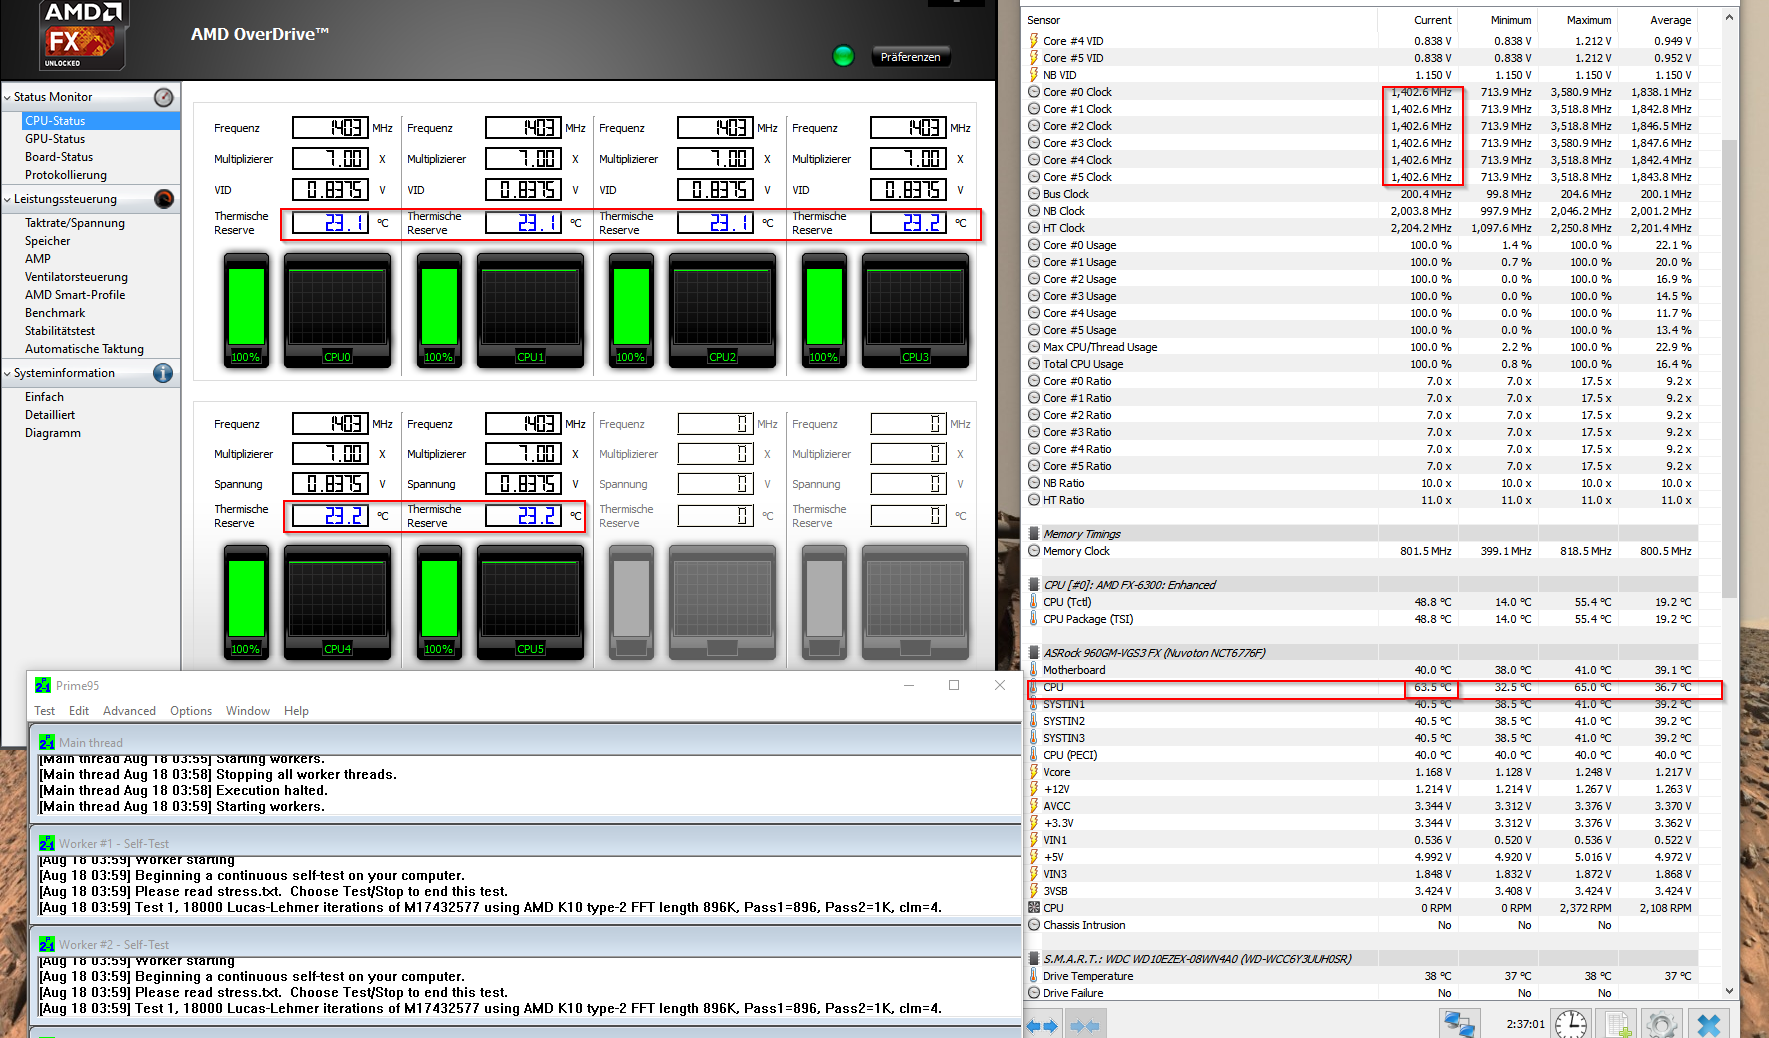Open Ventilatorsteuerung in the sidebar
The image size is (1769, 1038).
[77, 277]
